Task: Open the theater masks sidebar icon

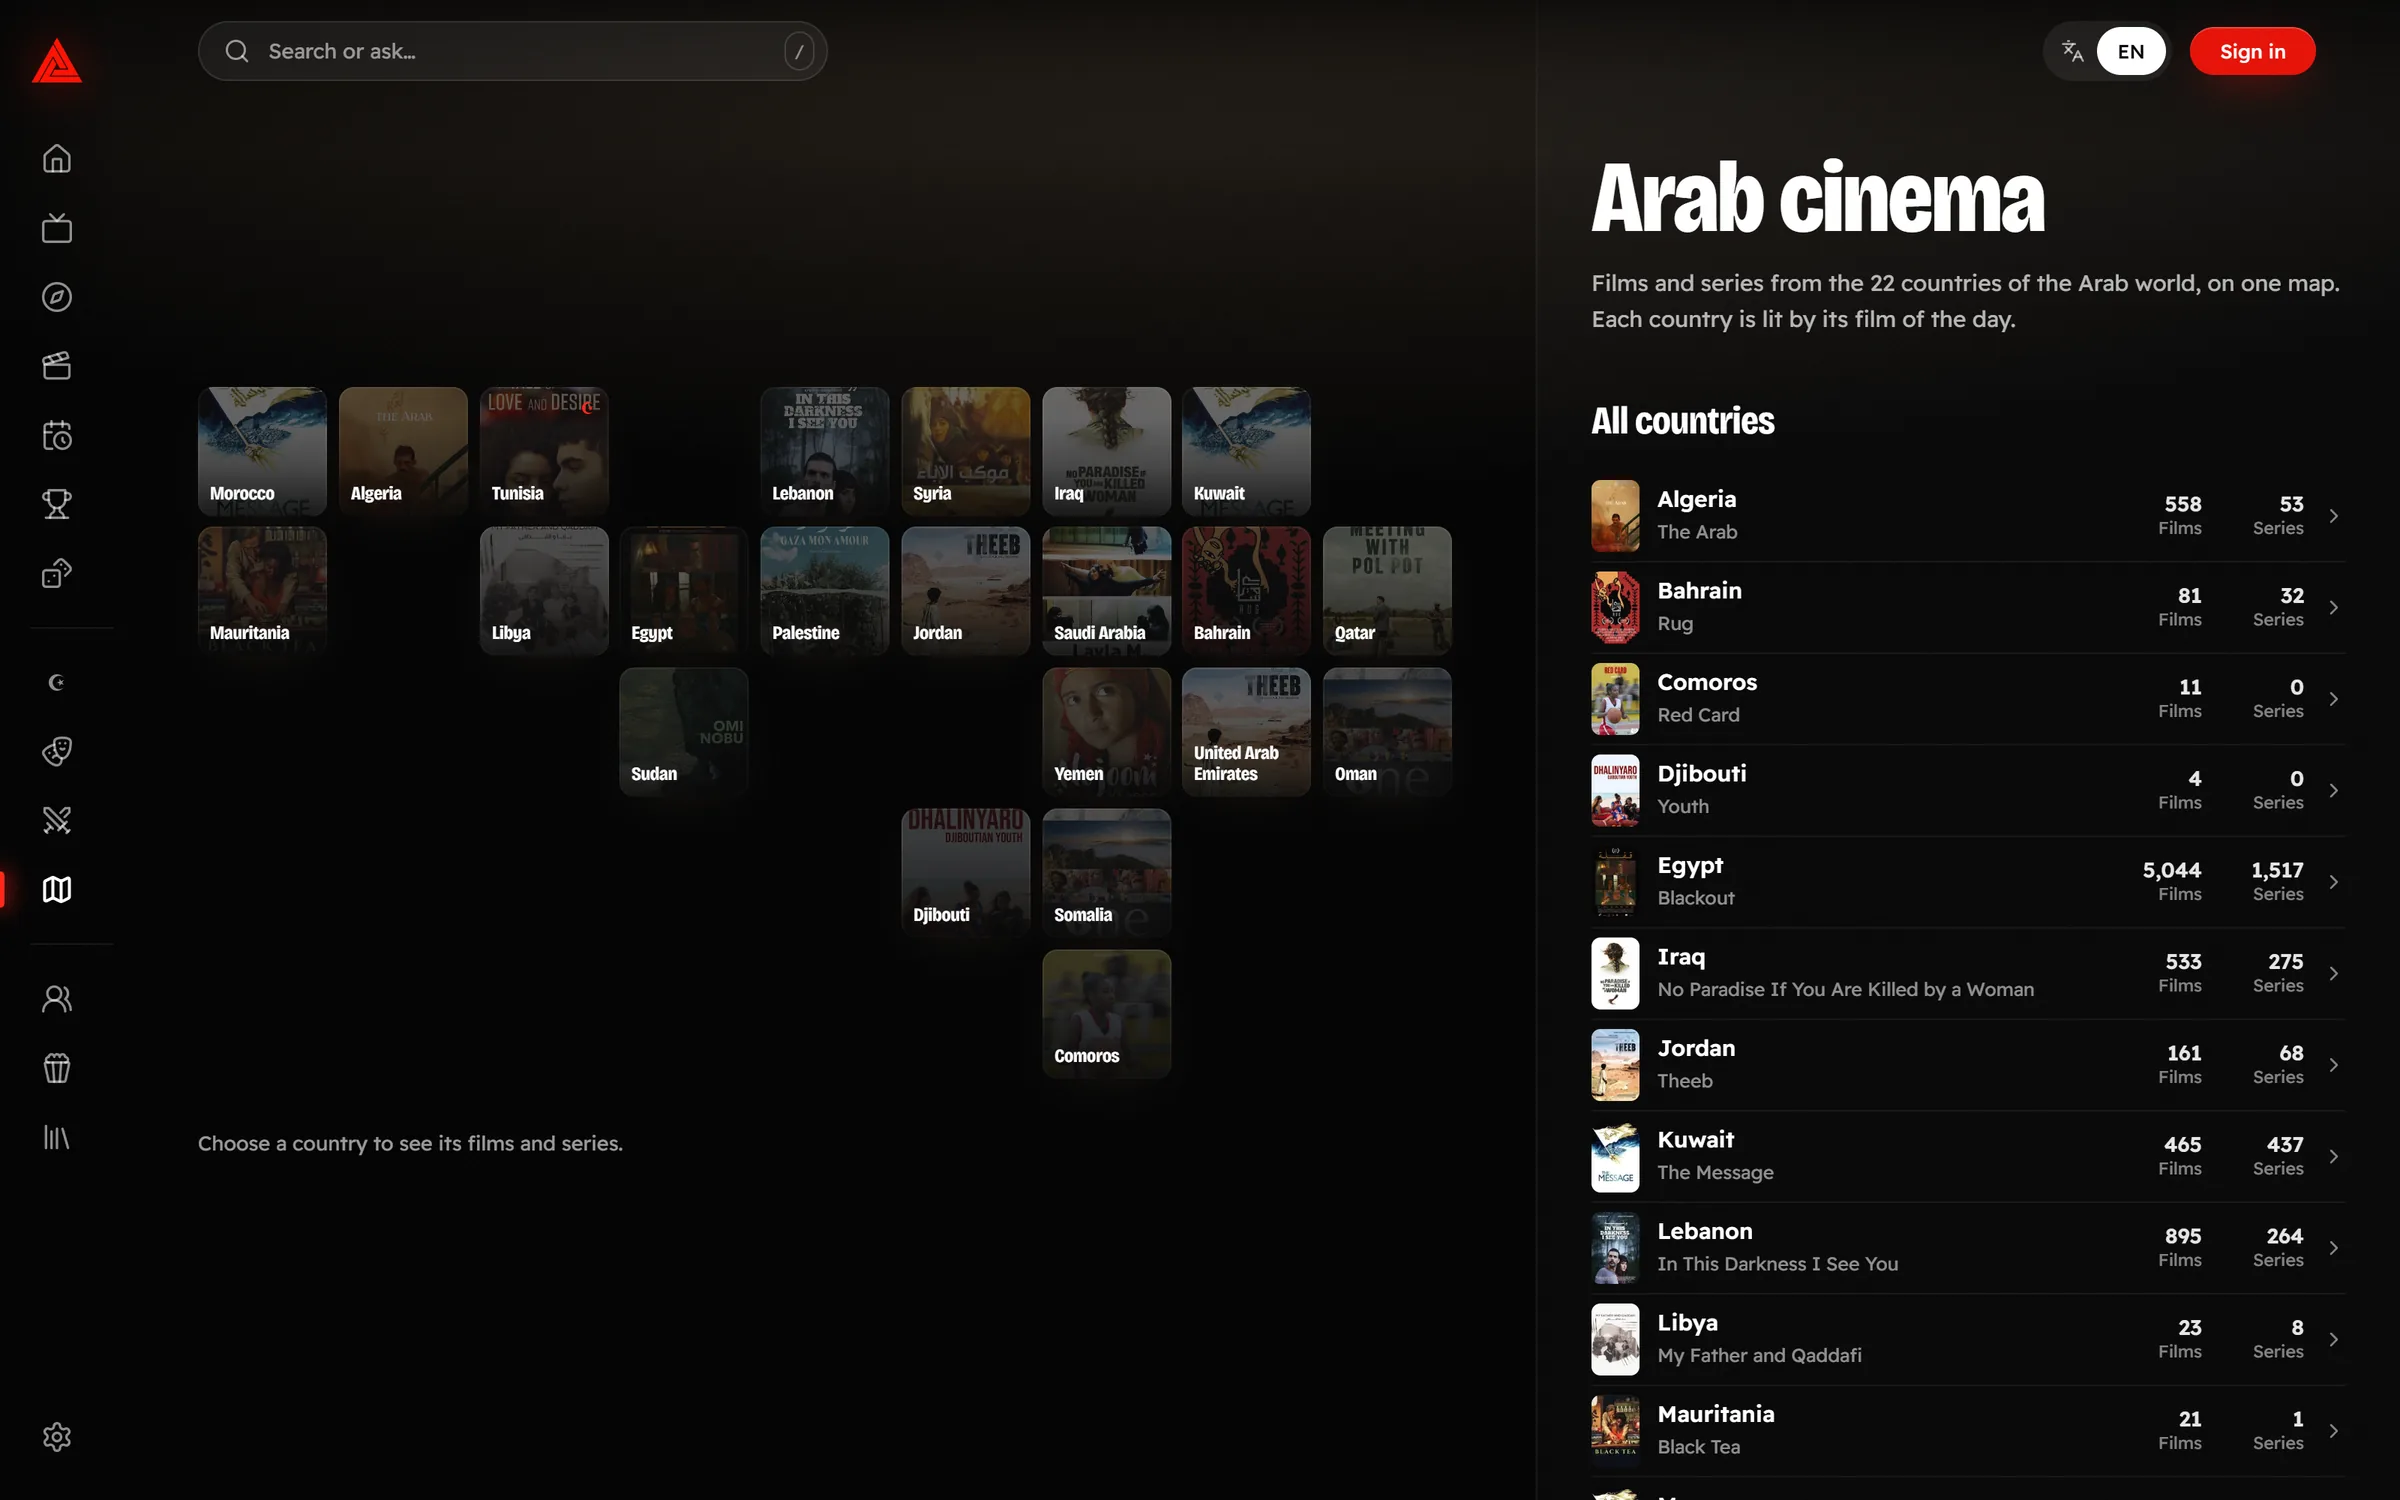Action: [x=57, y=752]
